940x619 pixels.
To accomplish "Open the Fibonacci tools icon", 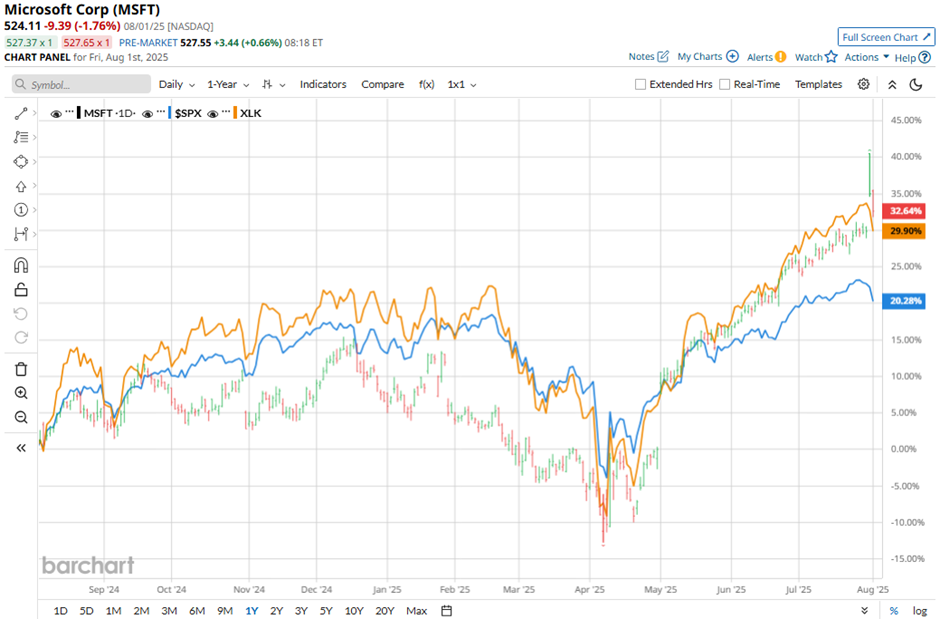I will pos(21,137).
